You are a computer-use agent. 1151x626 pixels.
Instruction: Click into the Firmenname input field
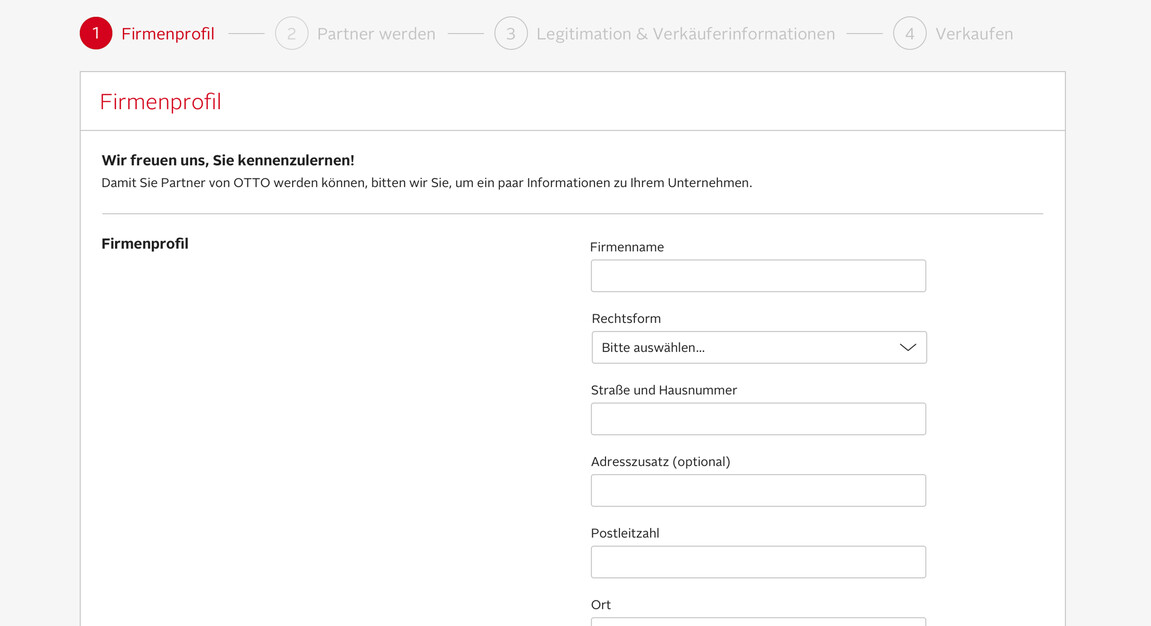(x=757, y=275)
